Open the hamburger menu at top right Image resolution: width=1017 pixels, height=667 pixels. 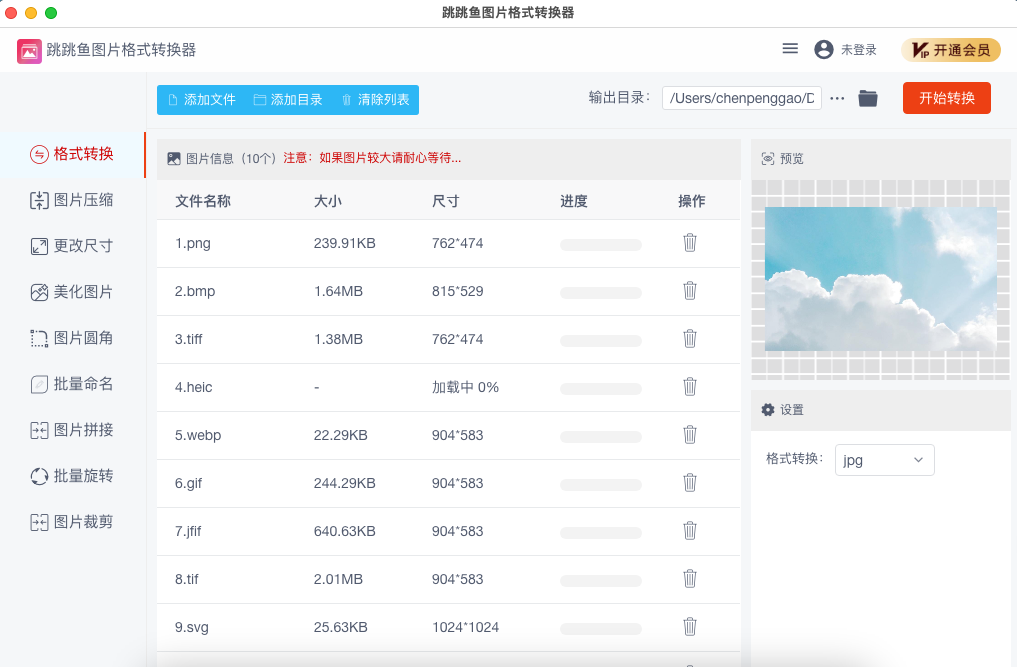coord(789,48)
